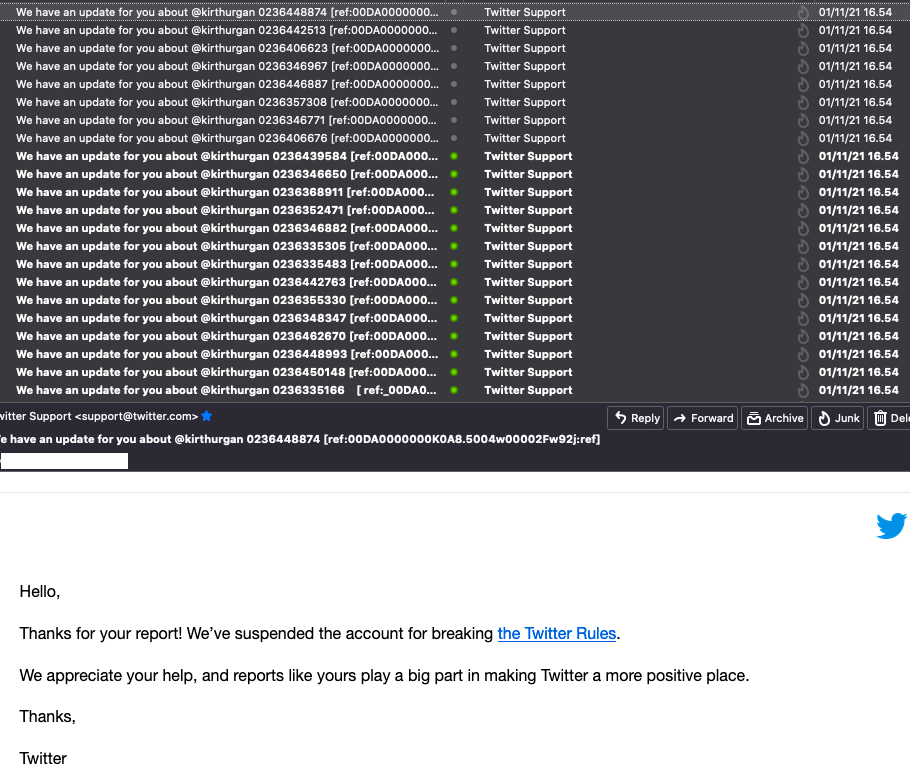Mark message 0236462670 as junk via row icon
This screenshot has height=774, width=910.
click(803, 337)
